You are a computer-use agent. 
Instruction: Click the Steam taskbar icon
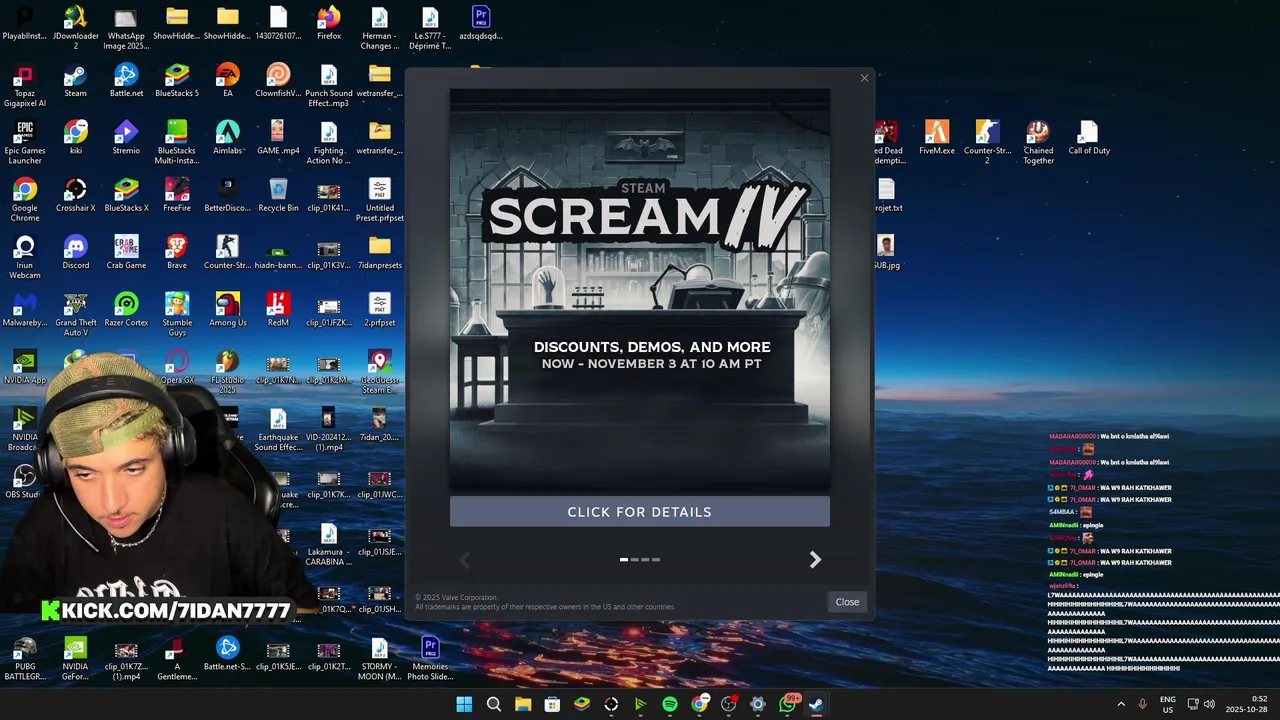click(x=816, y=704)
